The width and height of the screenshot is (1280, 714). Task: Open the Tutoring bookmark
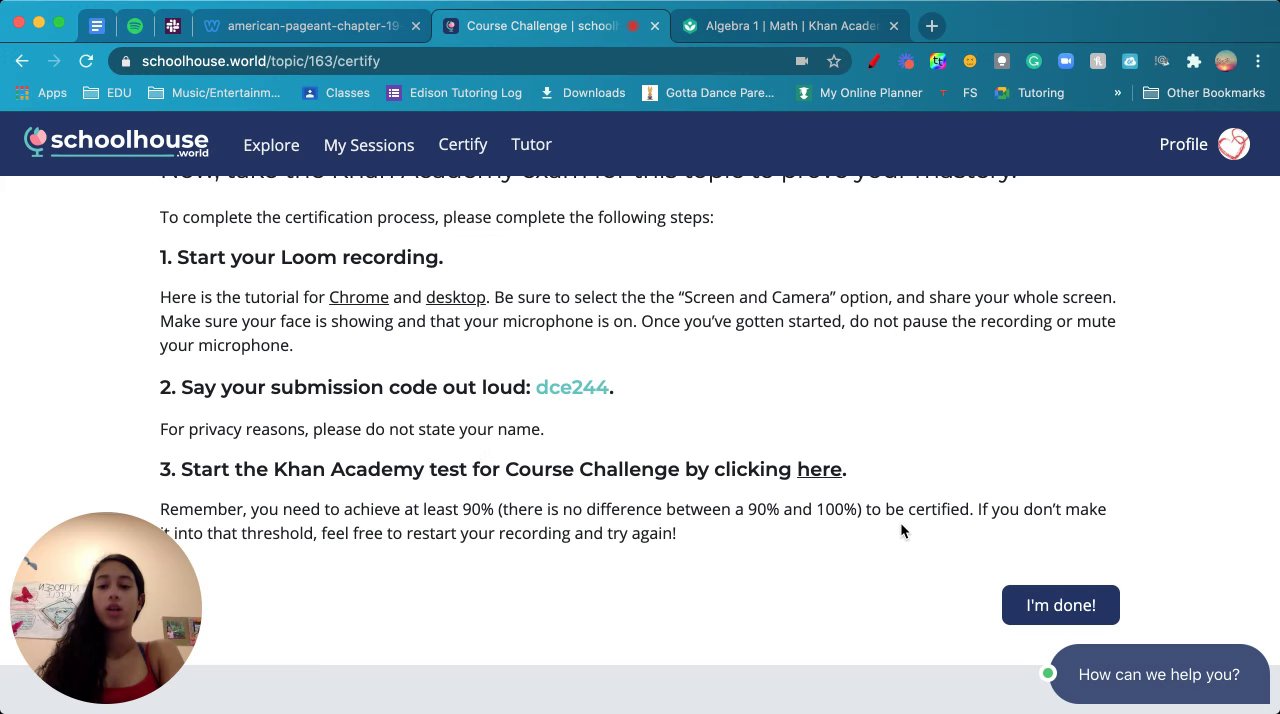pyautogui.click(x=1030, y=93)
